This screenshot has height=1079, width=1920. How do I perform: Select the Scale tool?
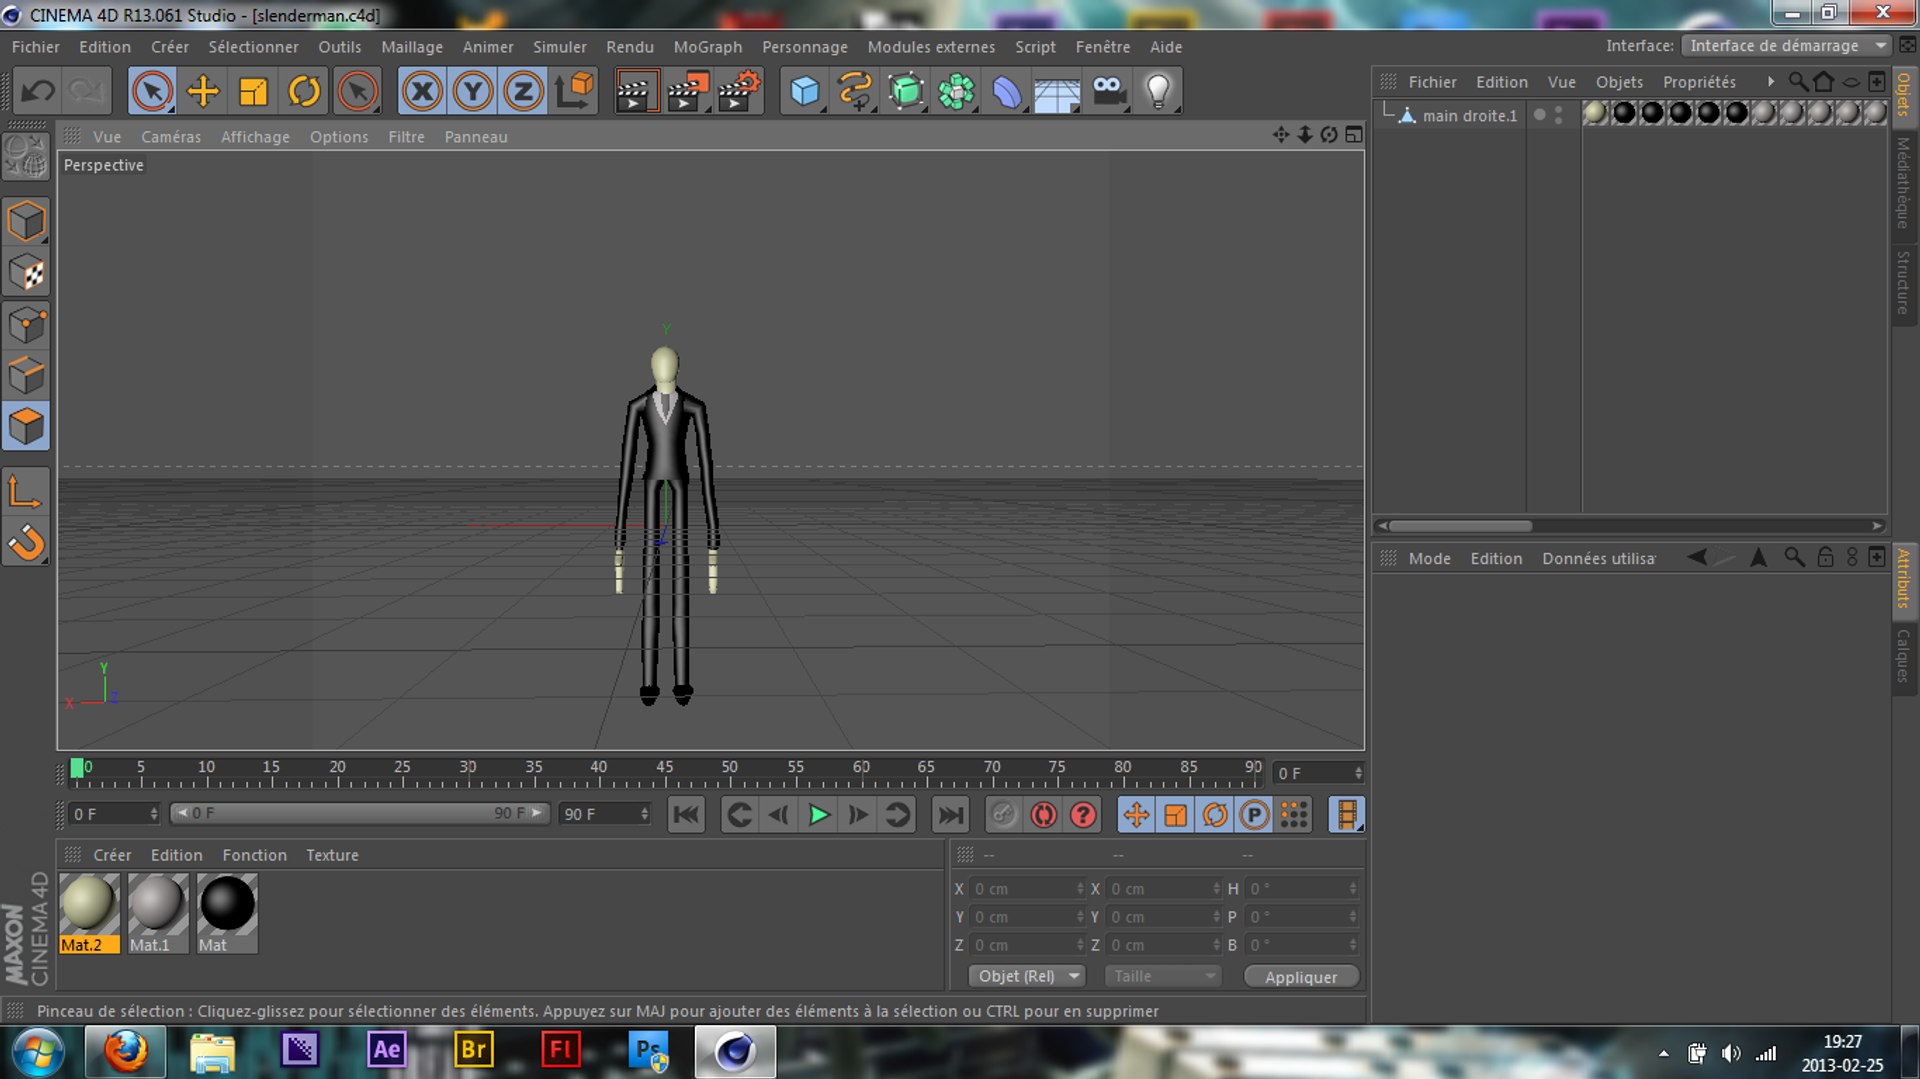[253, 91]
